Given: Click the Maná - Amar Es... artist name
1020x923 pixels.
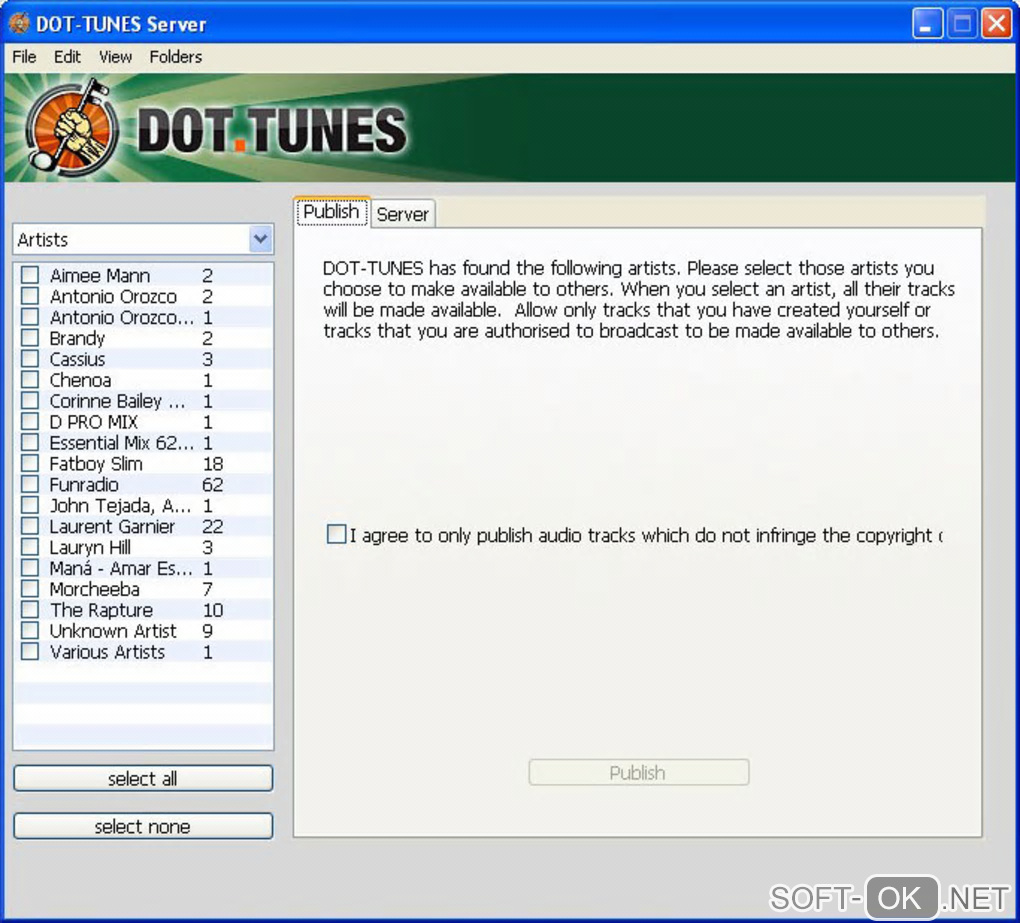Looking at the screenshot, I should pyautogui.click(x=121, y=568).
